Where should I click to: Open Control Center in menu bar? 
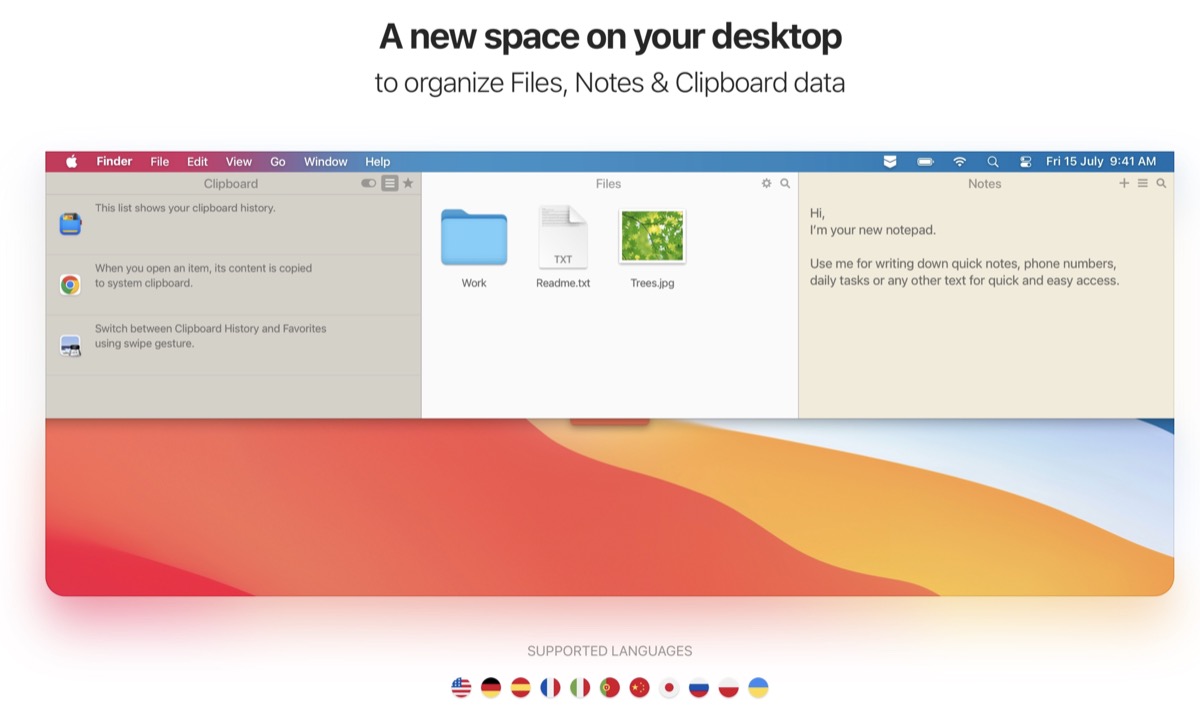(x=1025, y=162)
